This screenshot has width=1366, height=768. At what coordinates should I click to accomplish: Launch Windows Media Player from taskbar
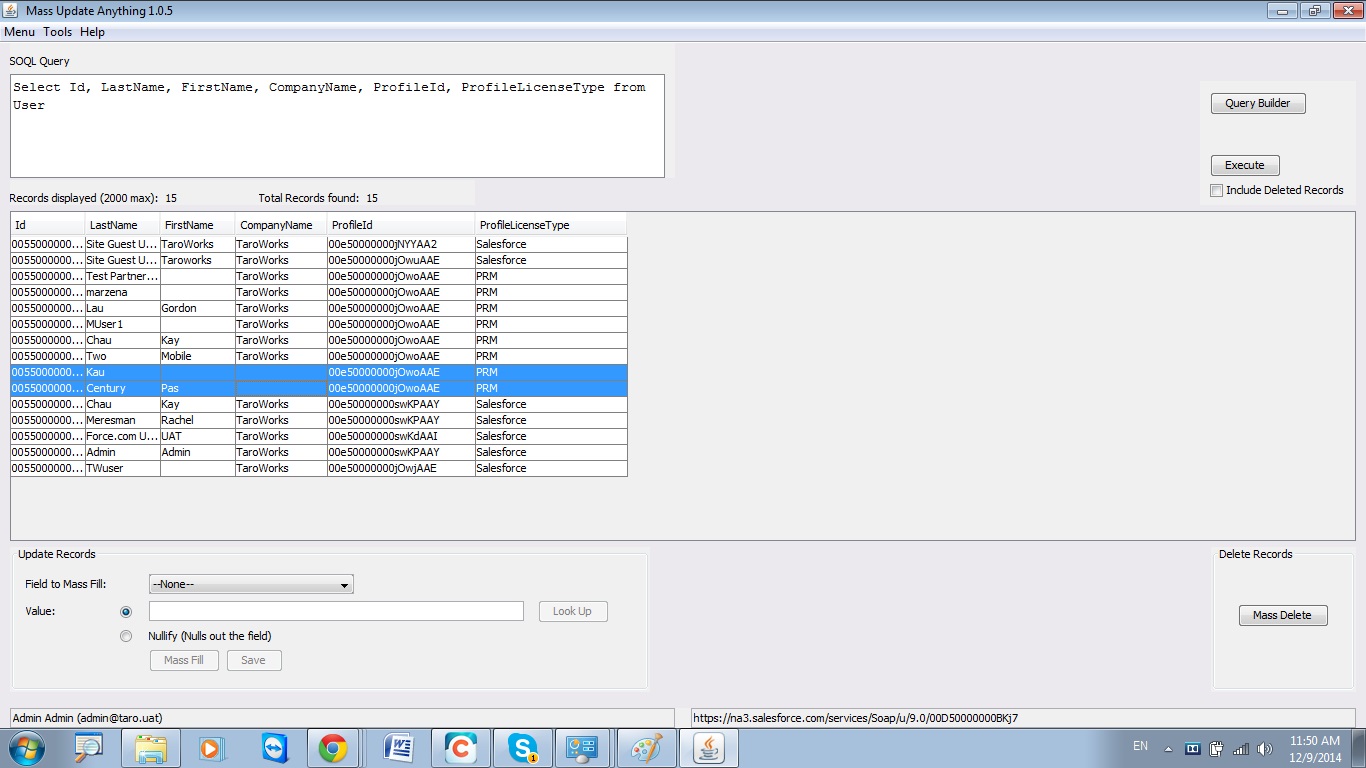point(212,748)
